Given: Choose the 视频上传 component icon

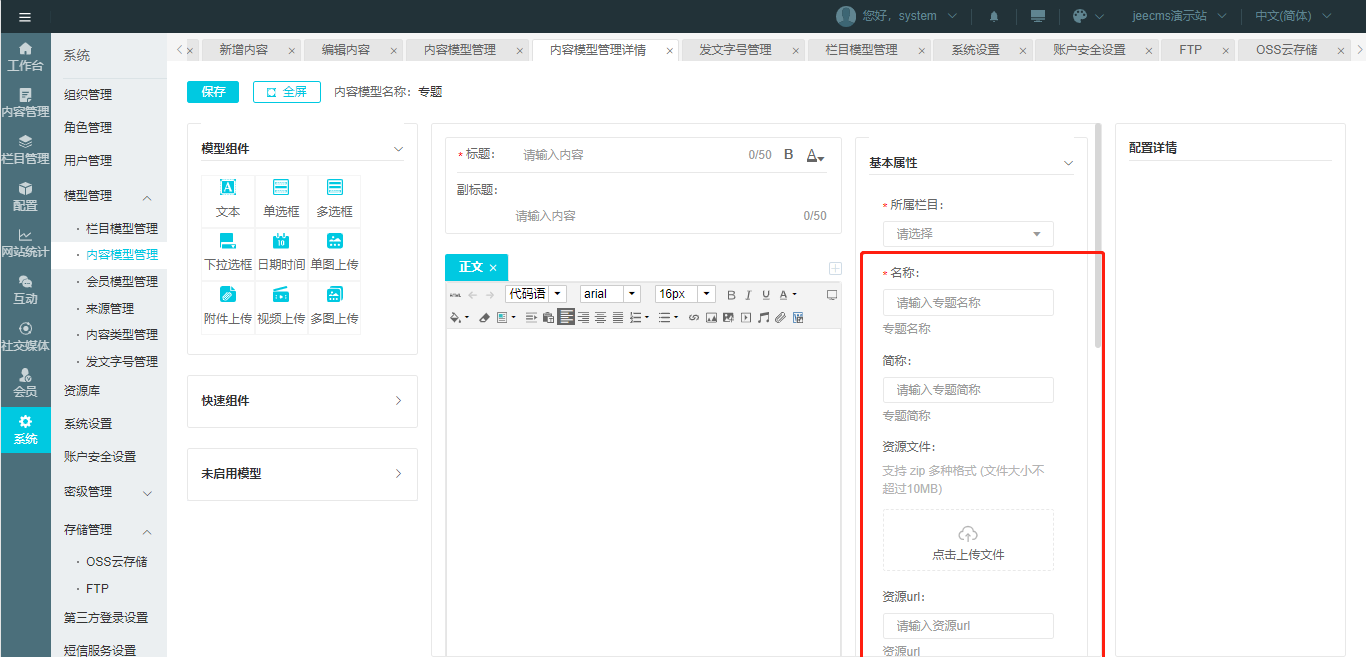Looking at the screenshot, I should 281,303.
